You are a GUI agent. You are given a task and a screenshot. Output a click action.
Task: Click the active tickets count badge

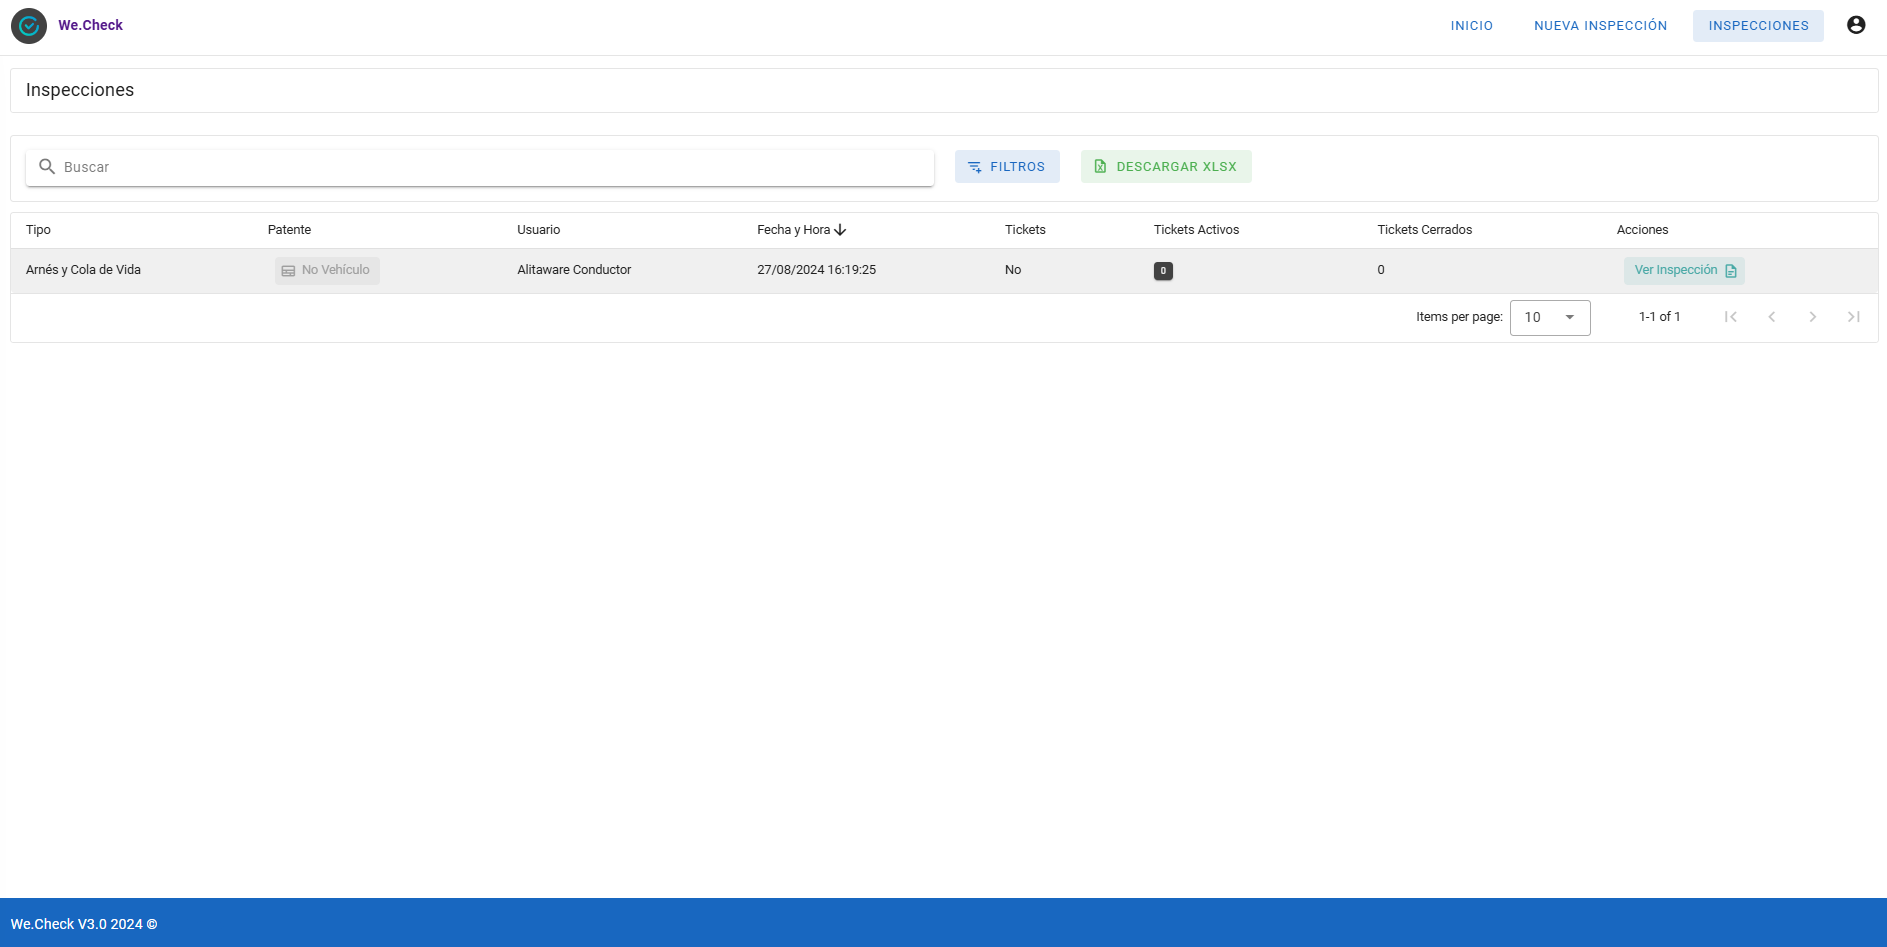click(x=1162, y=271)
